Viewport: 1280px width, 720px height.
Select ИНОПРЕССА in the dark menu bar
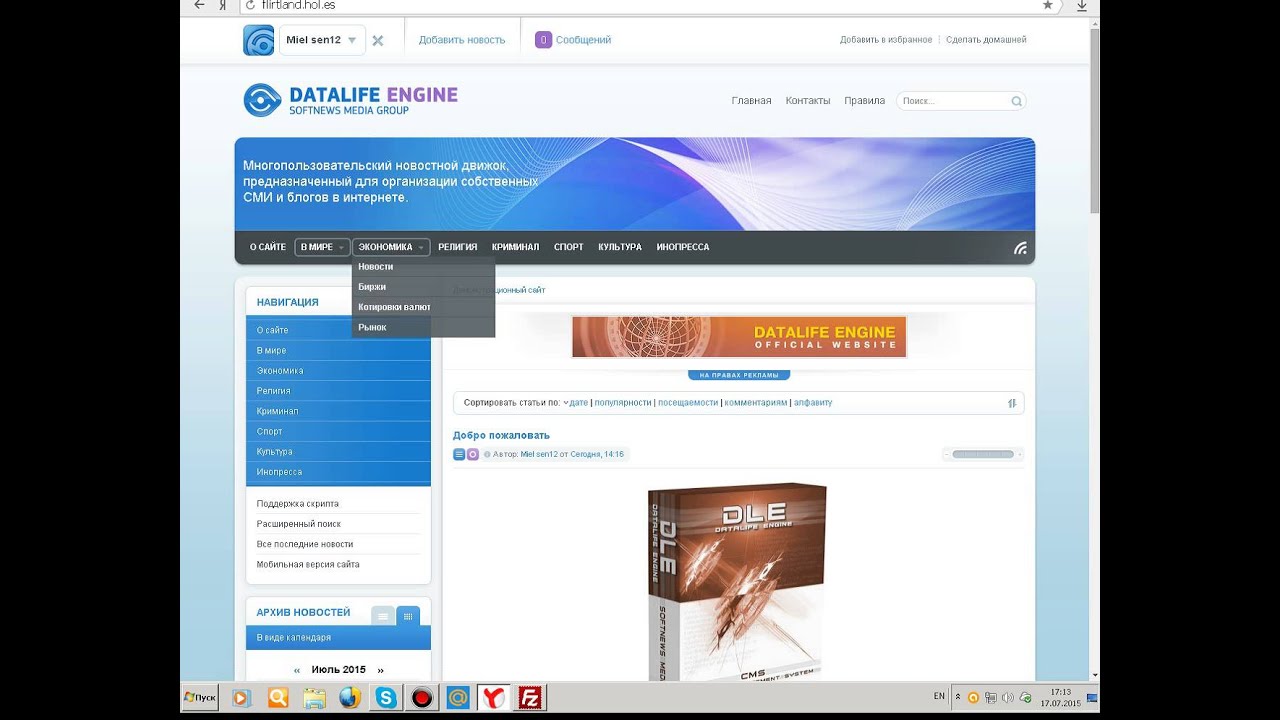pos(683,247)
